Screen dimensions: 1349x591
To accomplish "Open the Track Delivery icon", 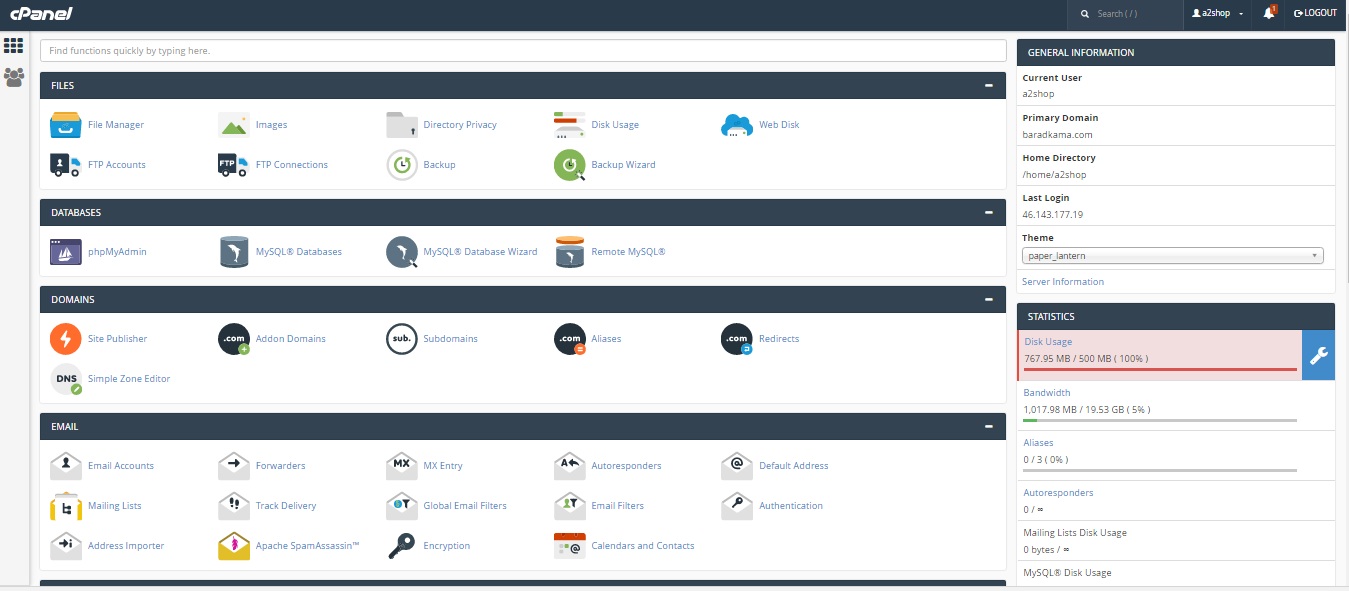I will [x=234, y=506].
